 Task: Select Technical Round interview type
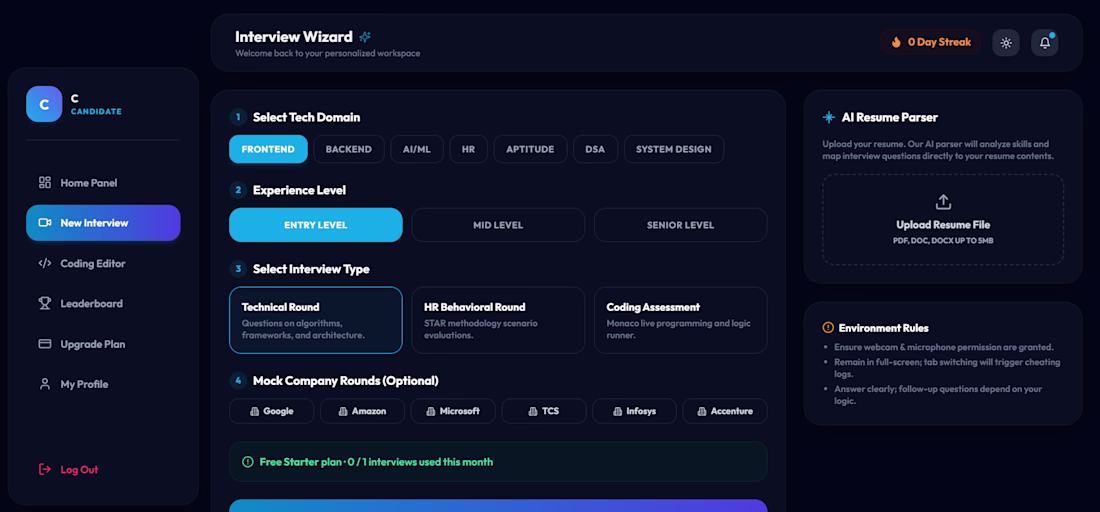point(316,321)
